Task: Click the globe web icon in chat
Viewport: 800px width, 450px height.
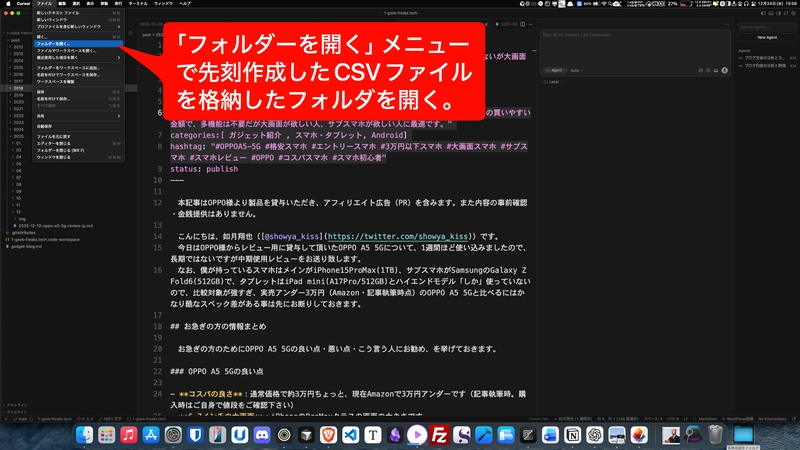Action: click(x=708, y=70)
